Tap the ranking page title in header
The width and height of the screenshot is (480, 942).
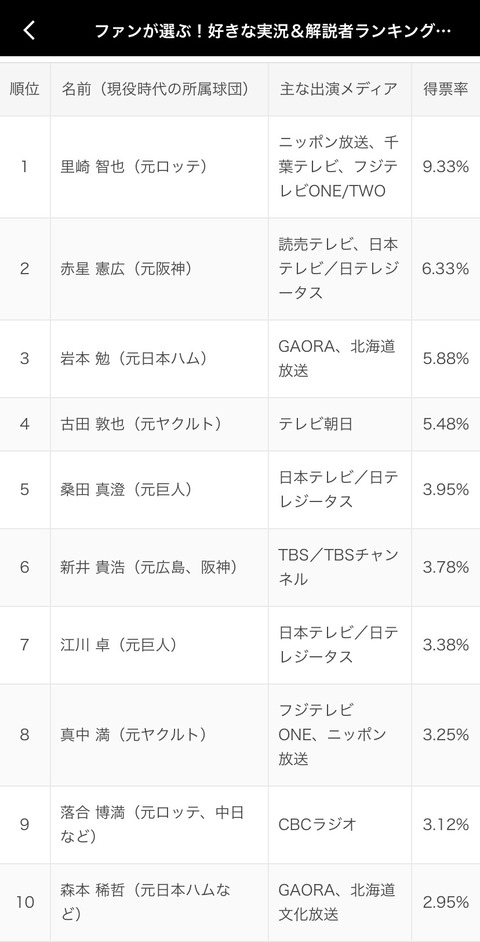(273, 31)
